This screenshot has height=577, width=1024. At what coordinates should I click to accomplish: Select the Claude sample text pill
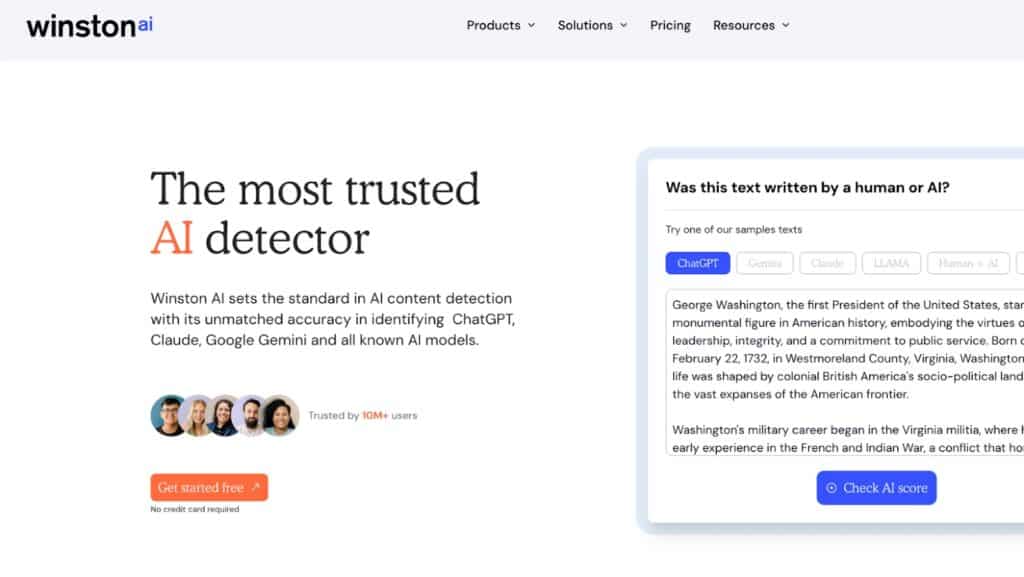click(x=827, y=263)
